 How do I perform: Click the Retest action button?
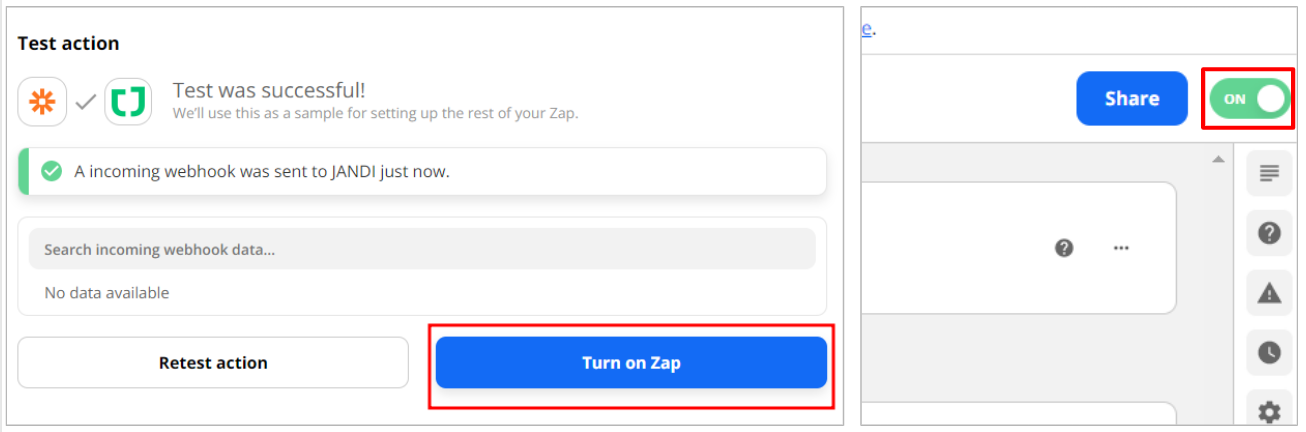213,363
